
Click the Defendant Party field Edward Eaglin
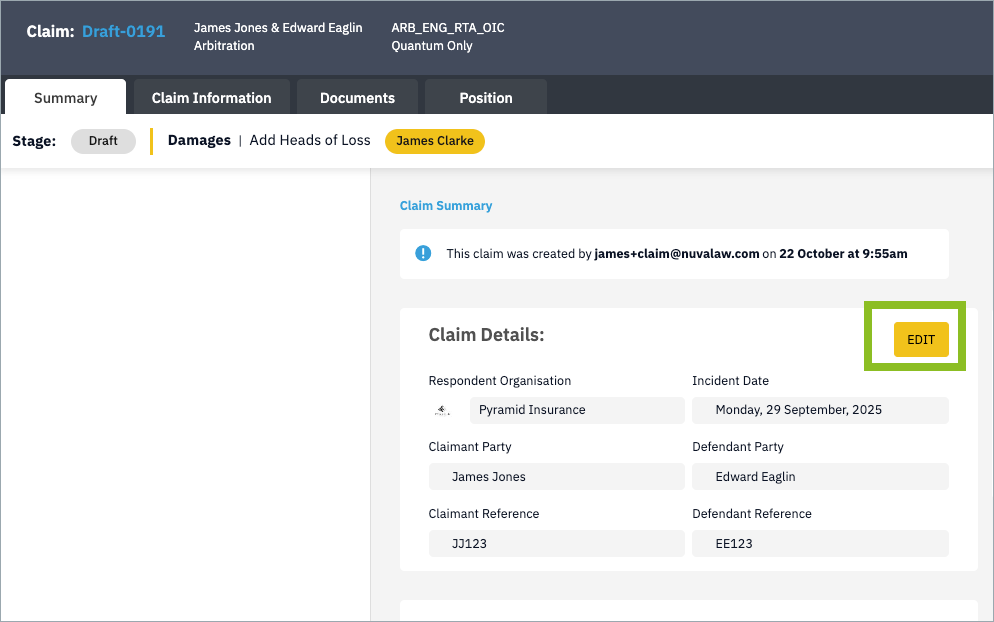tap(820, 476)
